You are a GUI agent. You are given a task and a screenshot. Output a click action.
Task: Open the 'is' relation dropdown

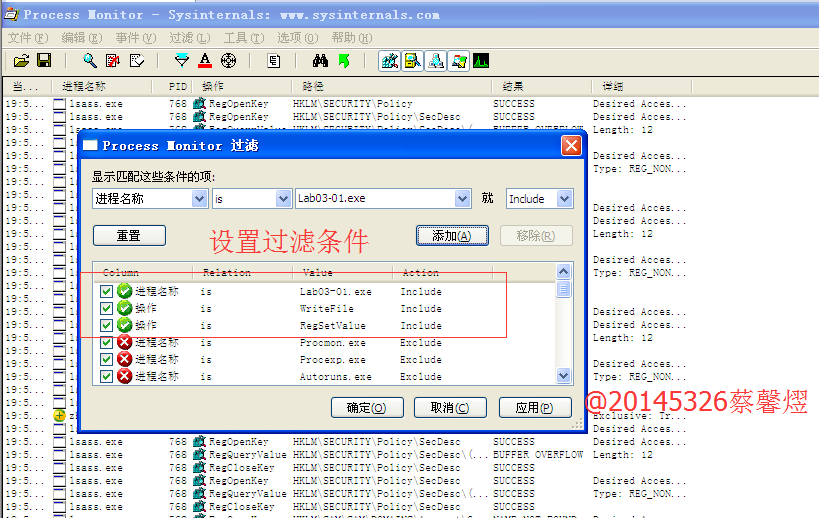(x=283, y=199)
